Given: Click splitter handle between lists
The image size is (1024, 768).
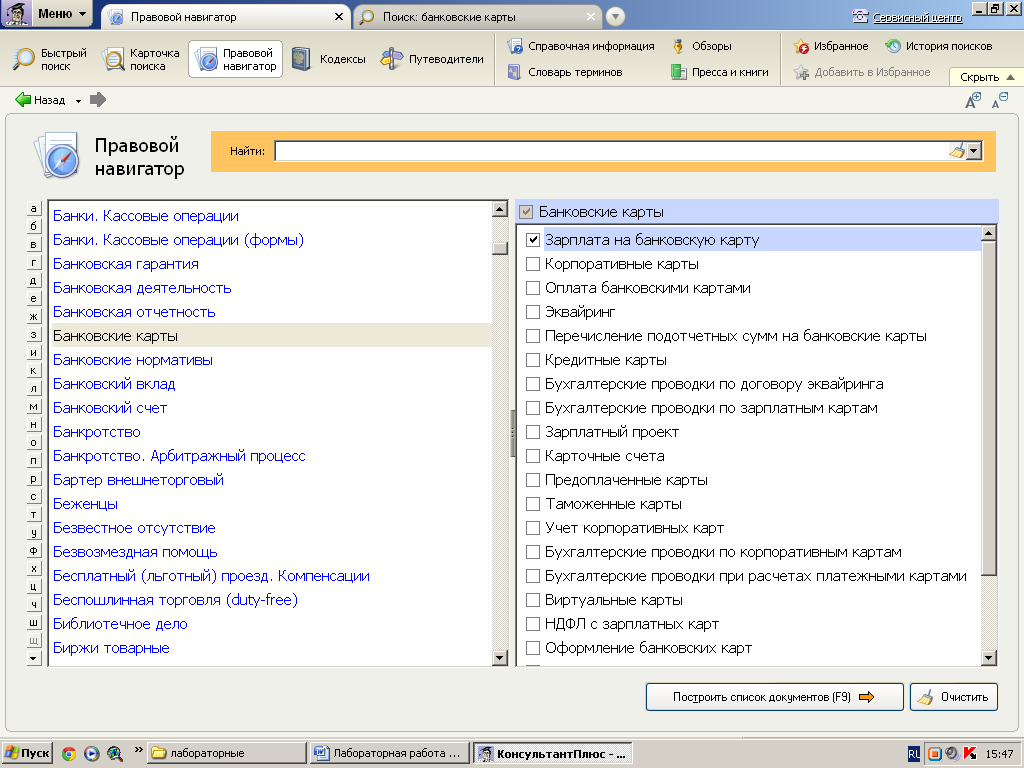Looking at the screenshot, I should [x=512, y=432].
